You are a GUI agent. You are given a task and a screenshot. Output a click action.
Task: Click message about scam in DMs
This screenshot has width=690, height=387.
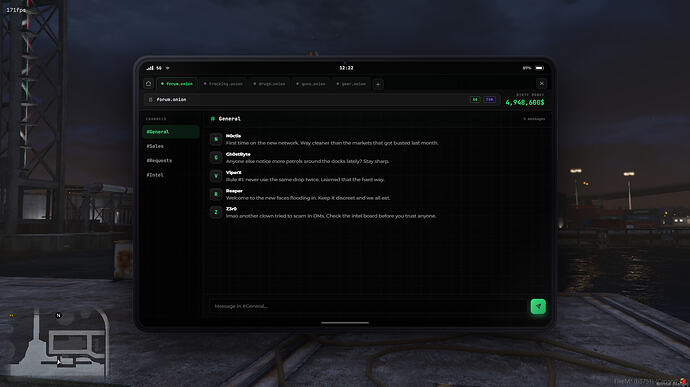click(331, 216)
